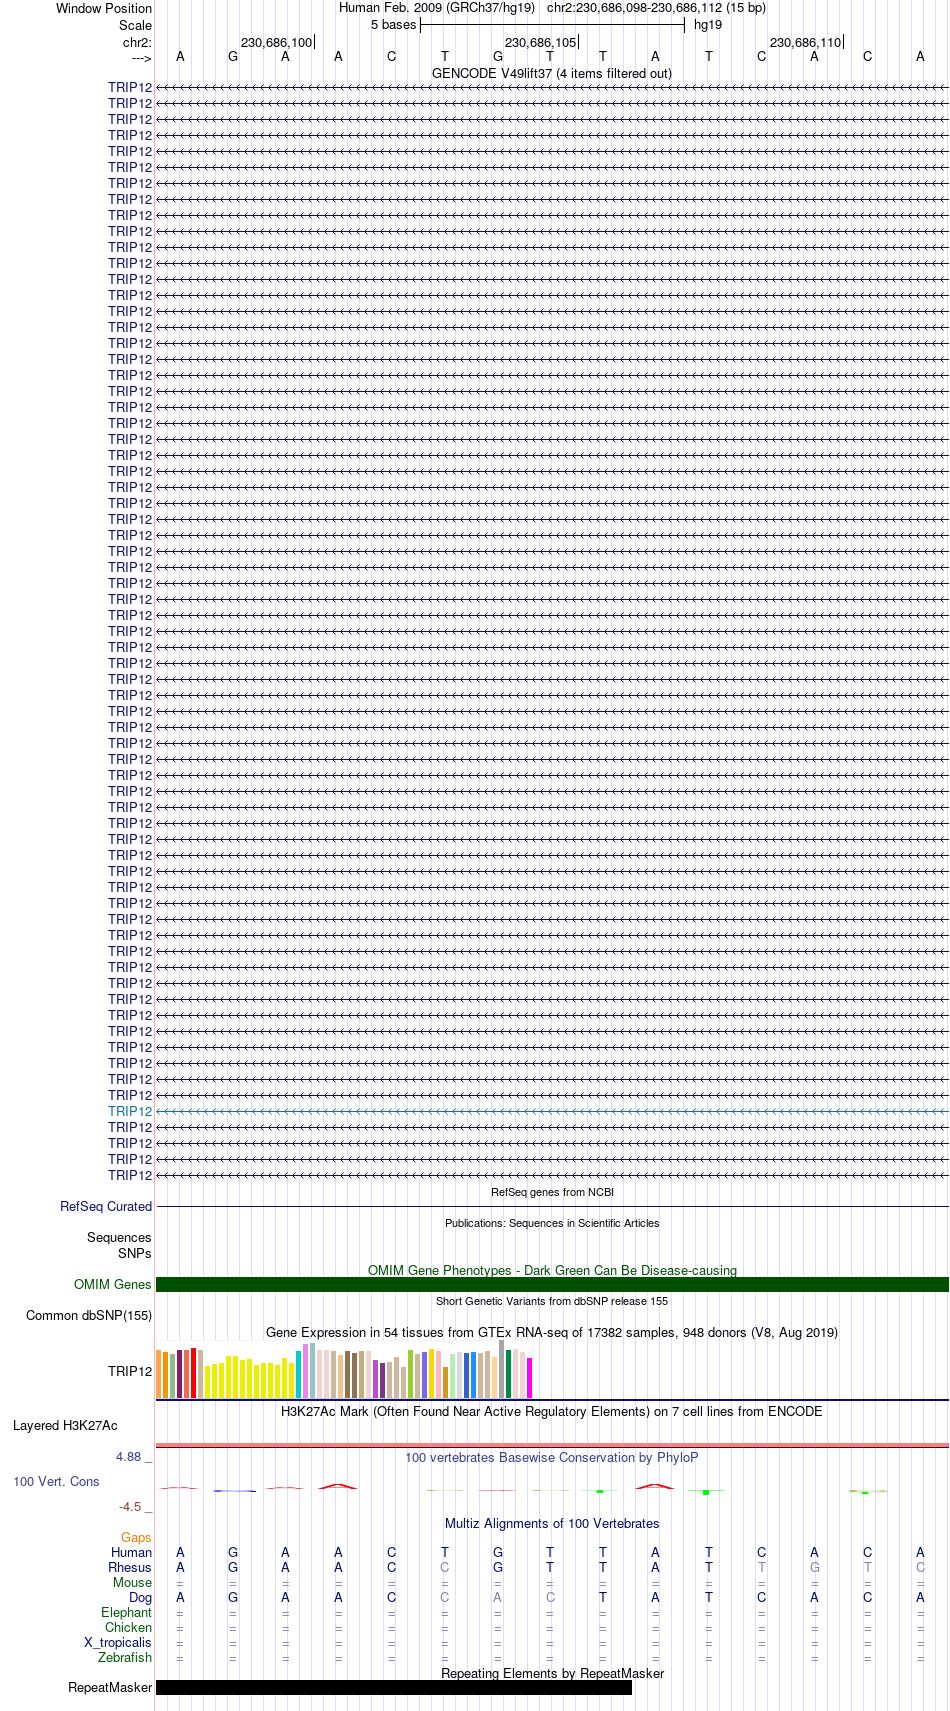Click the '5 bases' scale bar label

coord(393,25)
